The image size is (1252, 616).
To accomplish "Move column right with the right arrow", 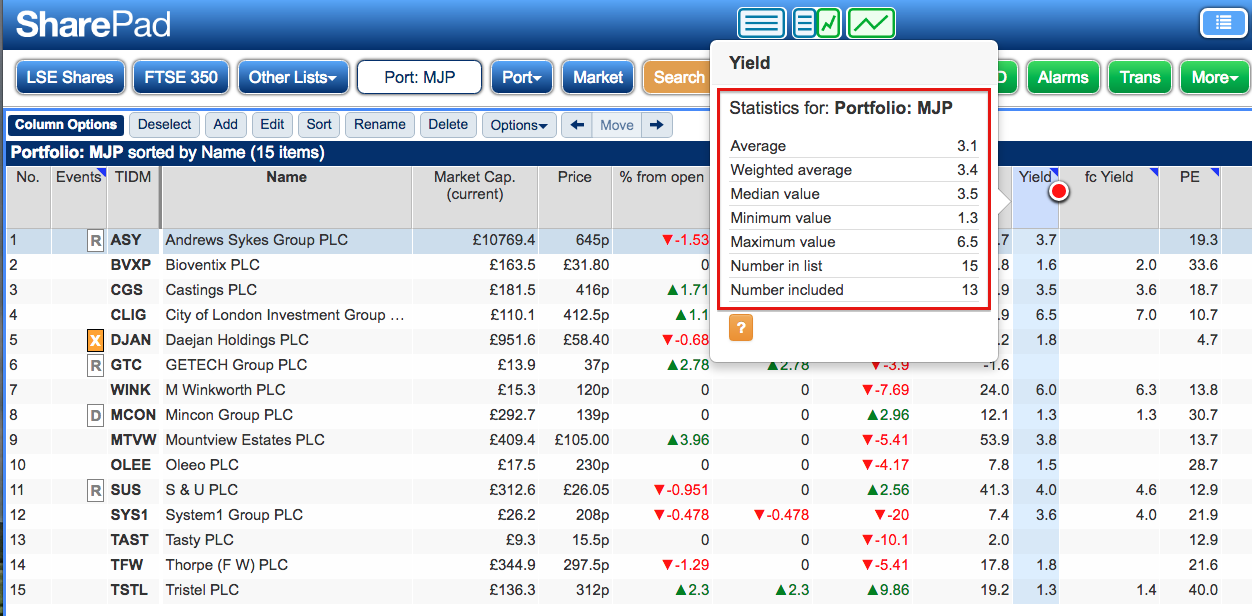I will (656, 125).
